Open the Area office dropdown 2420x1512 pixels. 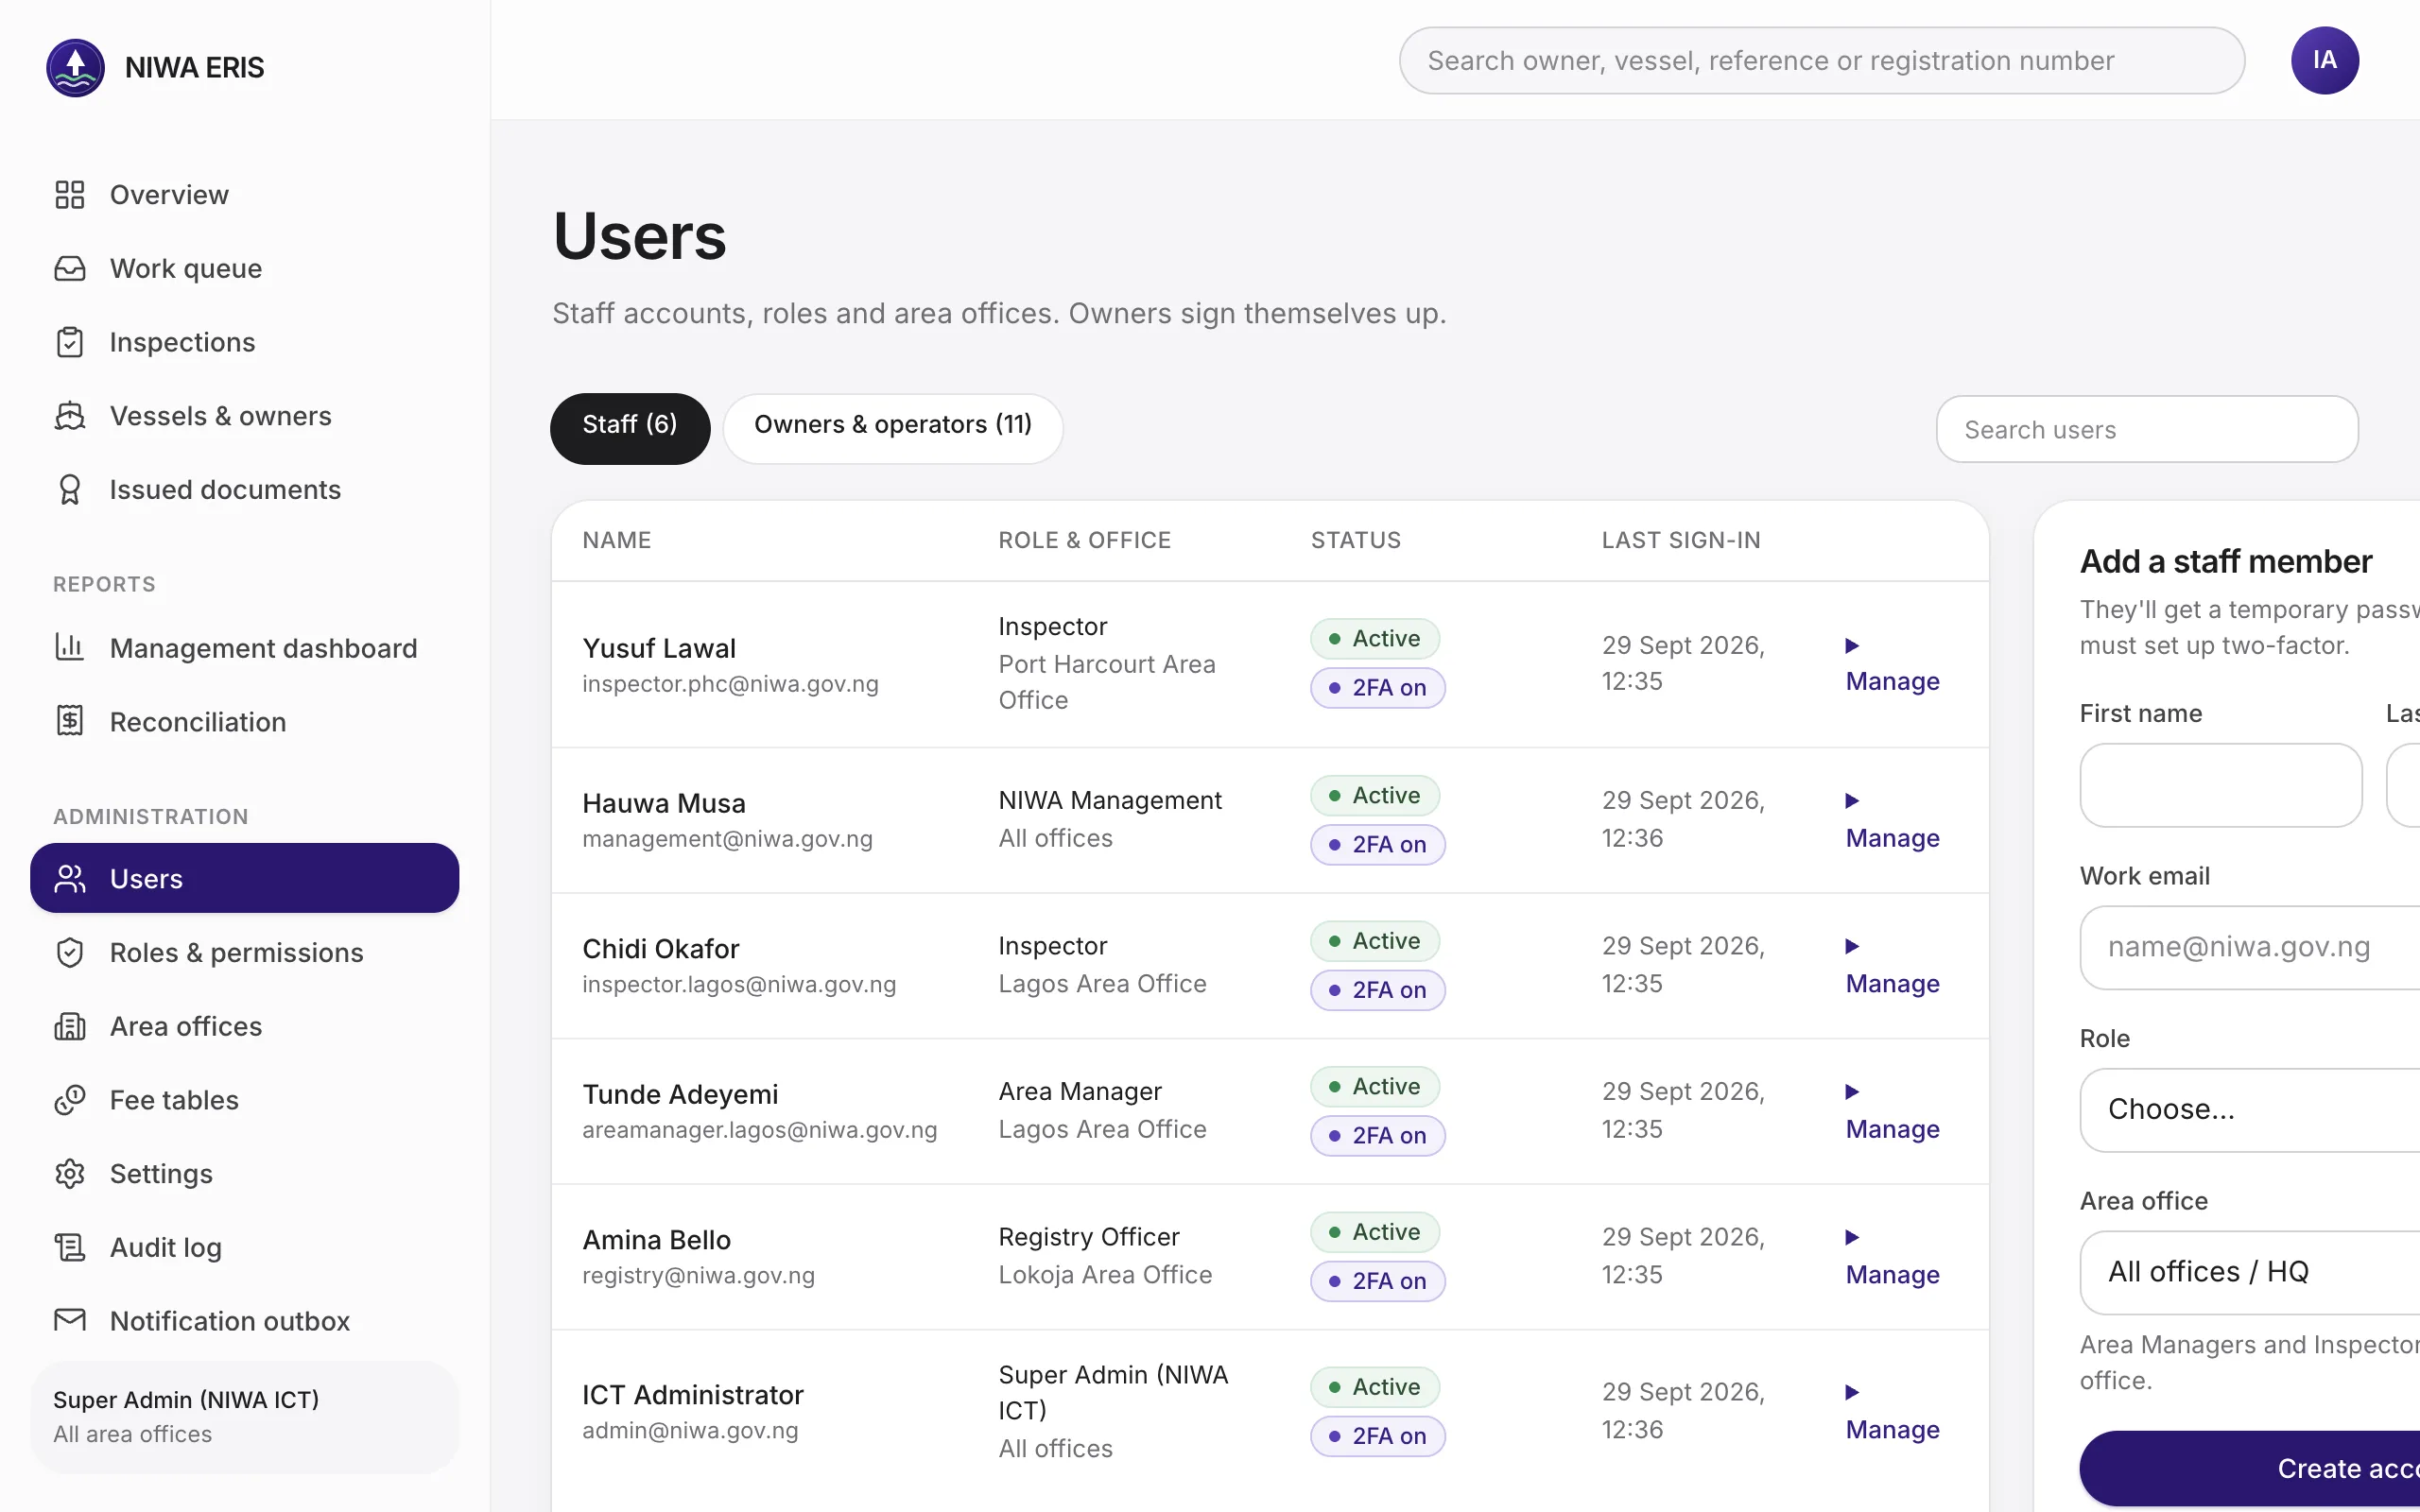click(2250, 1272)
